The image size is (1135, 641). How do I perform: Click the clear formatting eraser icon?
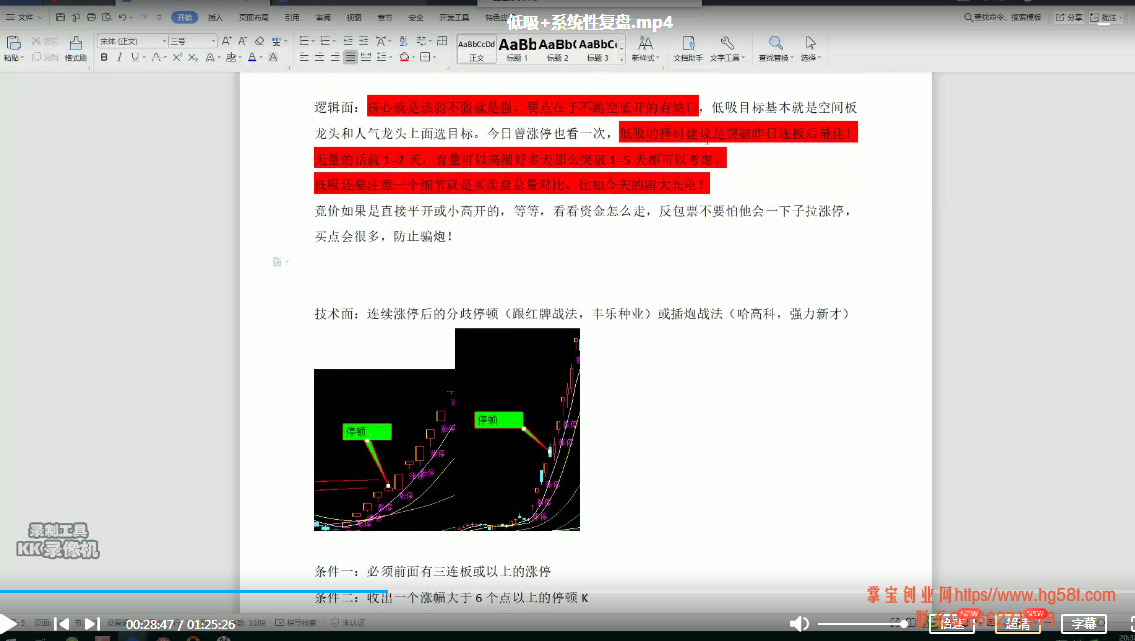tap(259, 41)
